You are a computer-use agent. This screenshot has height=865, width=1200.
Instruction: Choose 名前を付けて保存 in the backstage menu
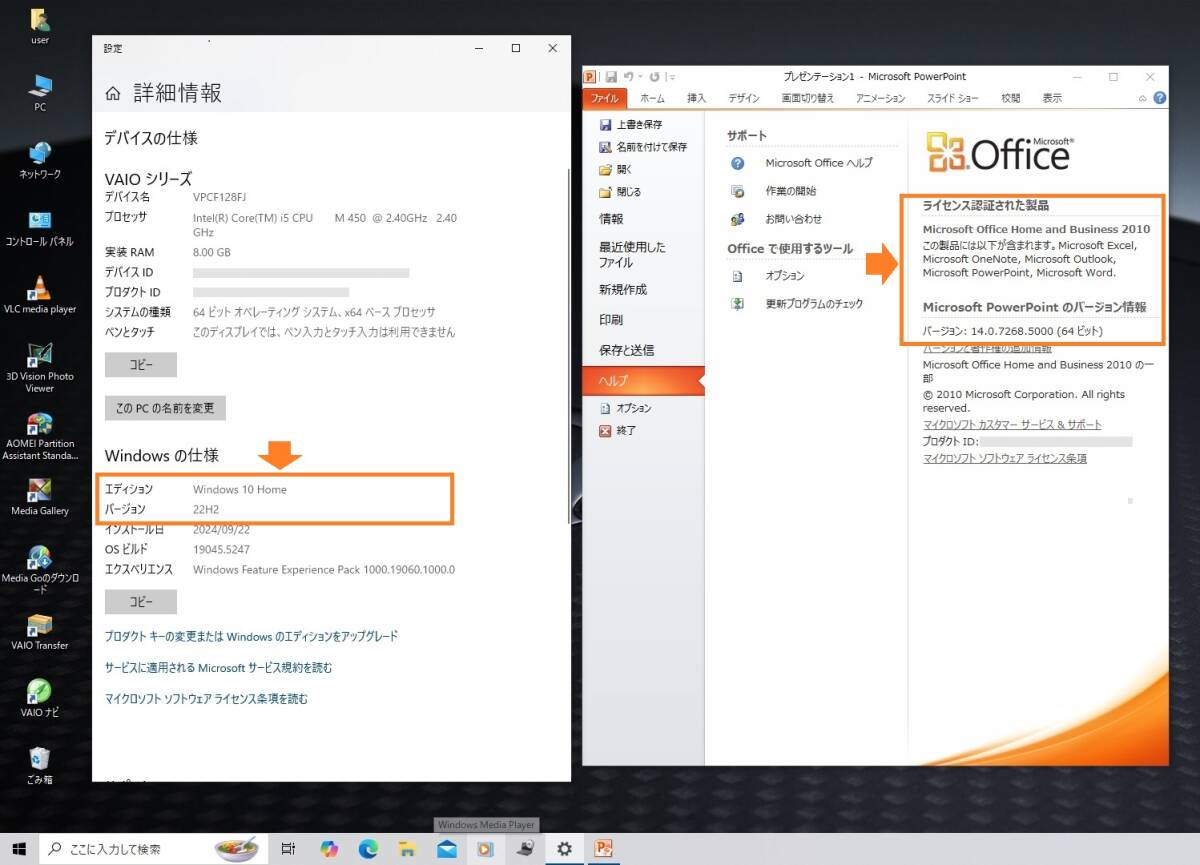[643, 147]
